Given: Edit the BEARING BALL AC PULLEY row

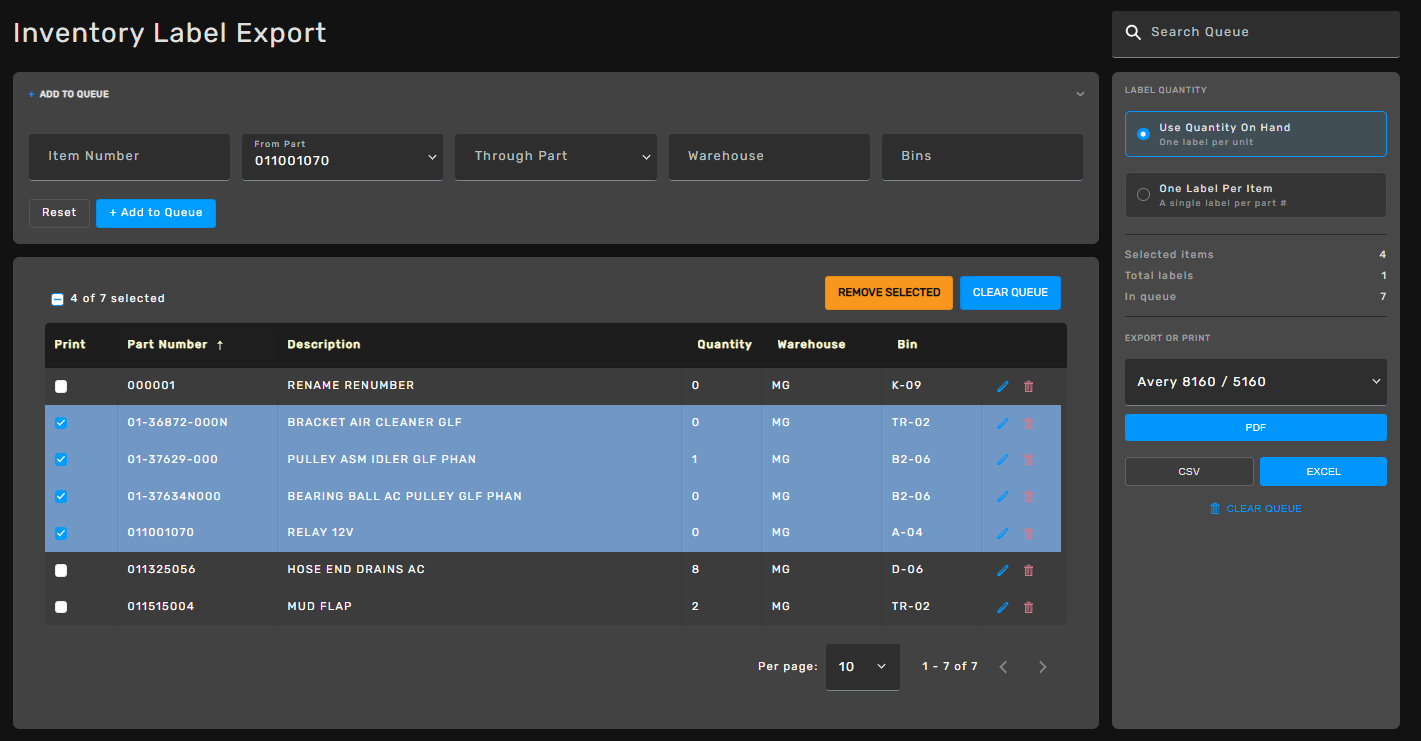Looking at the screenshot, I should tap(1003, 497).
